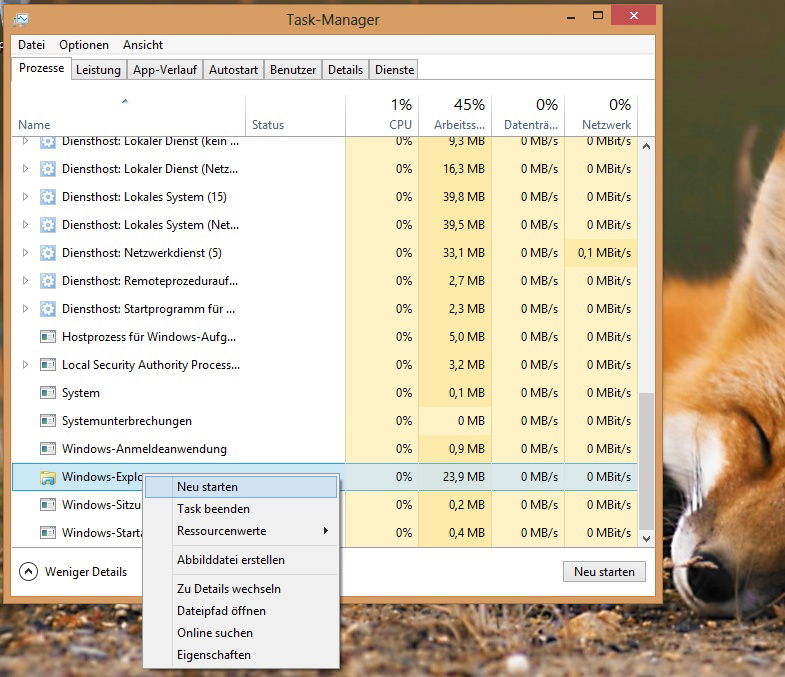Click gear icon of Diensthost: Netzwerkdienst (5)
The height and width of the screenshot is (677, 785).
48,253
